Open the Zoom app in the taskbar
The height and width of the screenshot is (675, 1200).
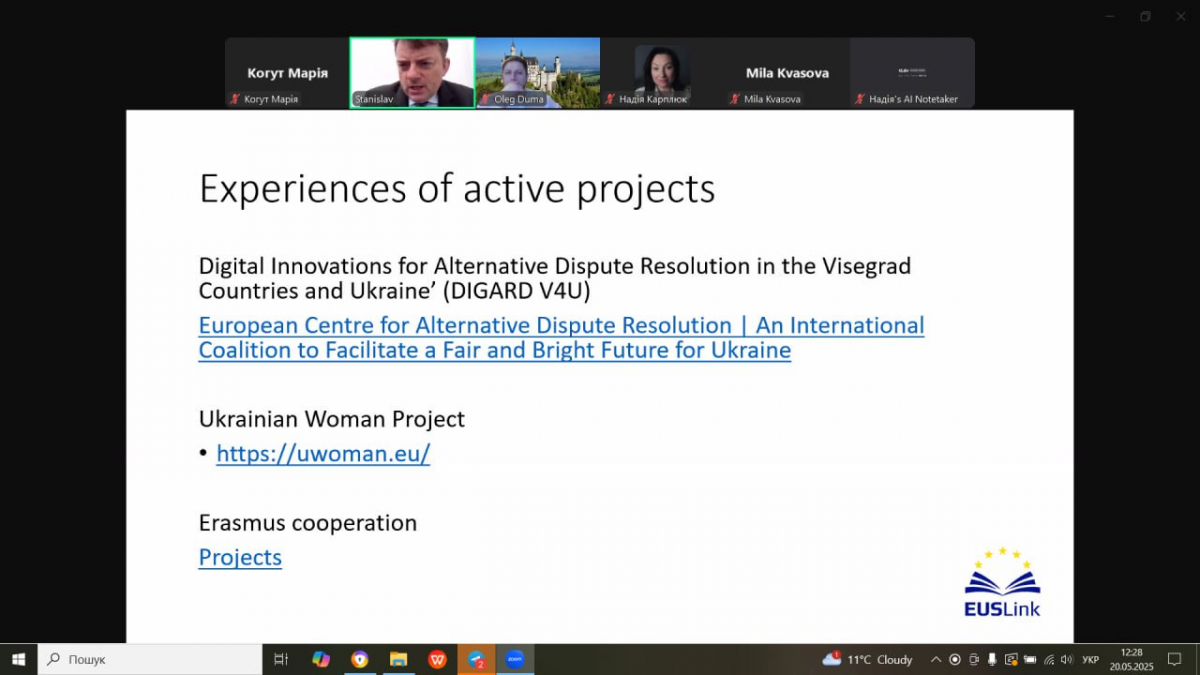[515, 660]
